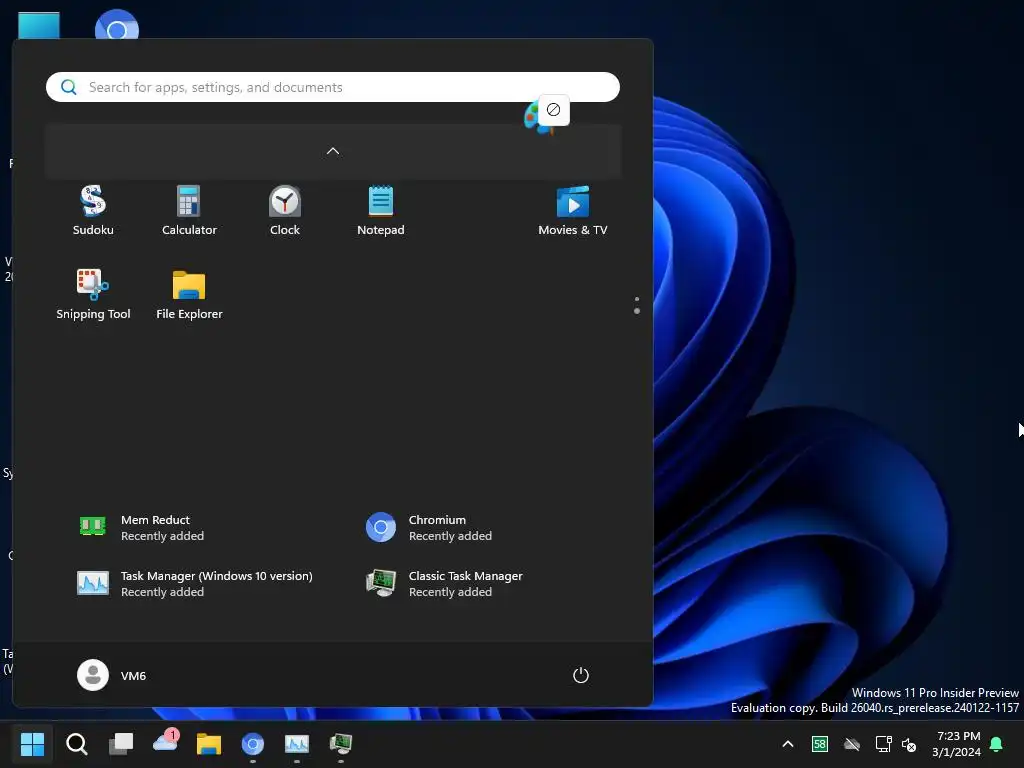Open notification bell in tray
The height and width of the screenshot is (768, 1024).
pos(997,744)
